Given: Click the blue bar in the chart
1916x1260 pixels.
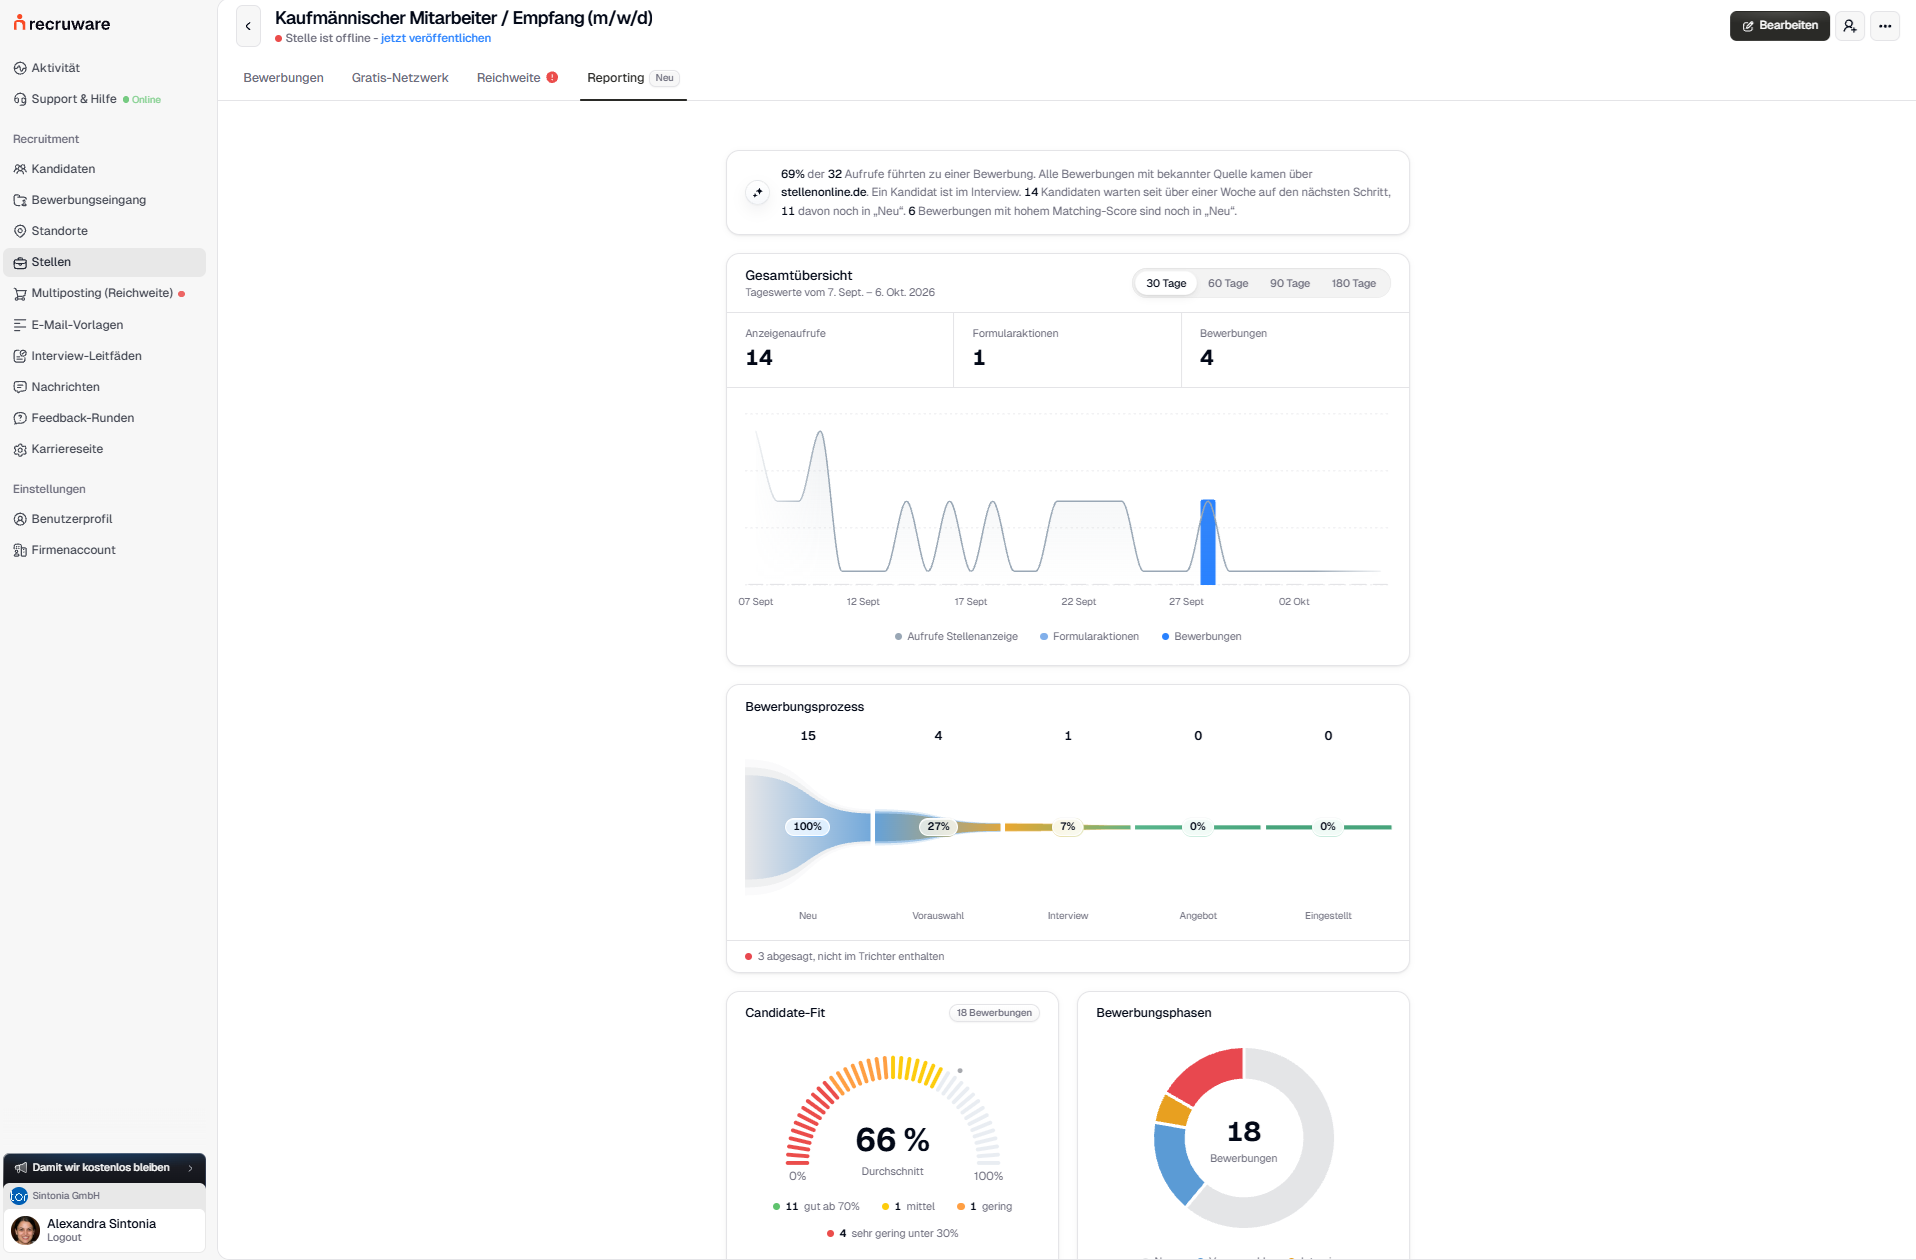Looking at the screenshot, I should (x=1208, y=542).
